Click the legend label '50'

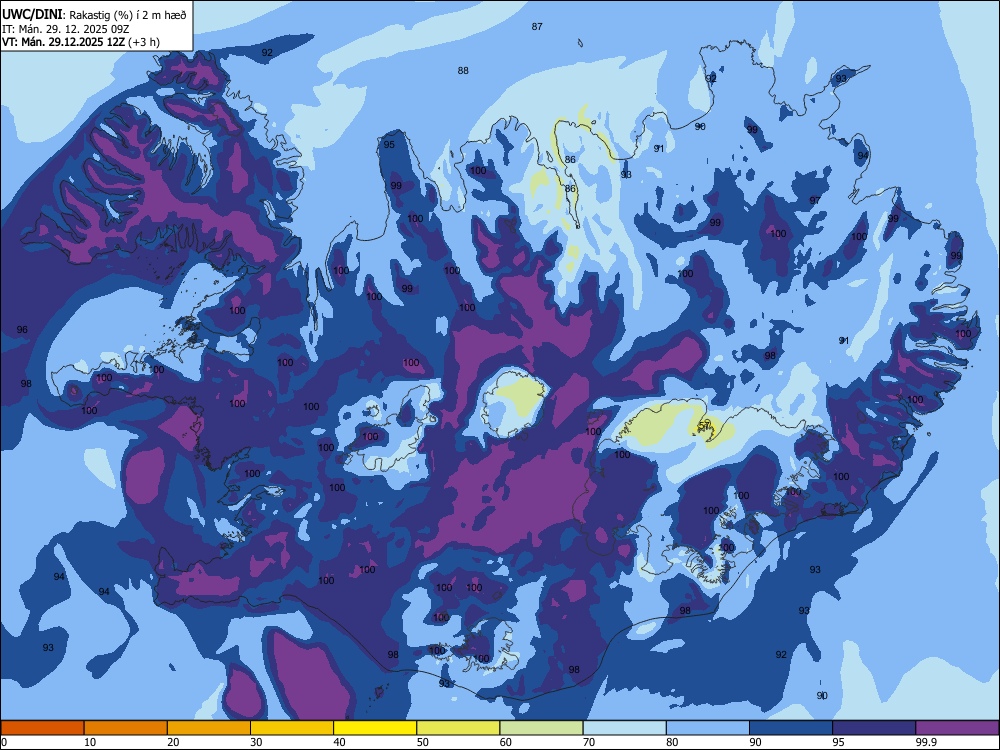point(423,742)
